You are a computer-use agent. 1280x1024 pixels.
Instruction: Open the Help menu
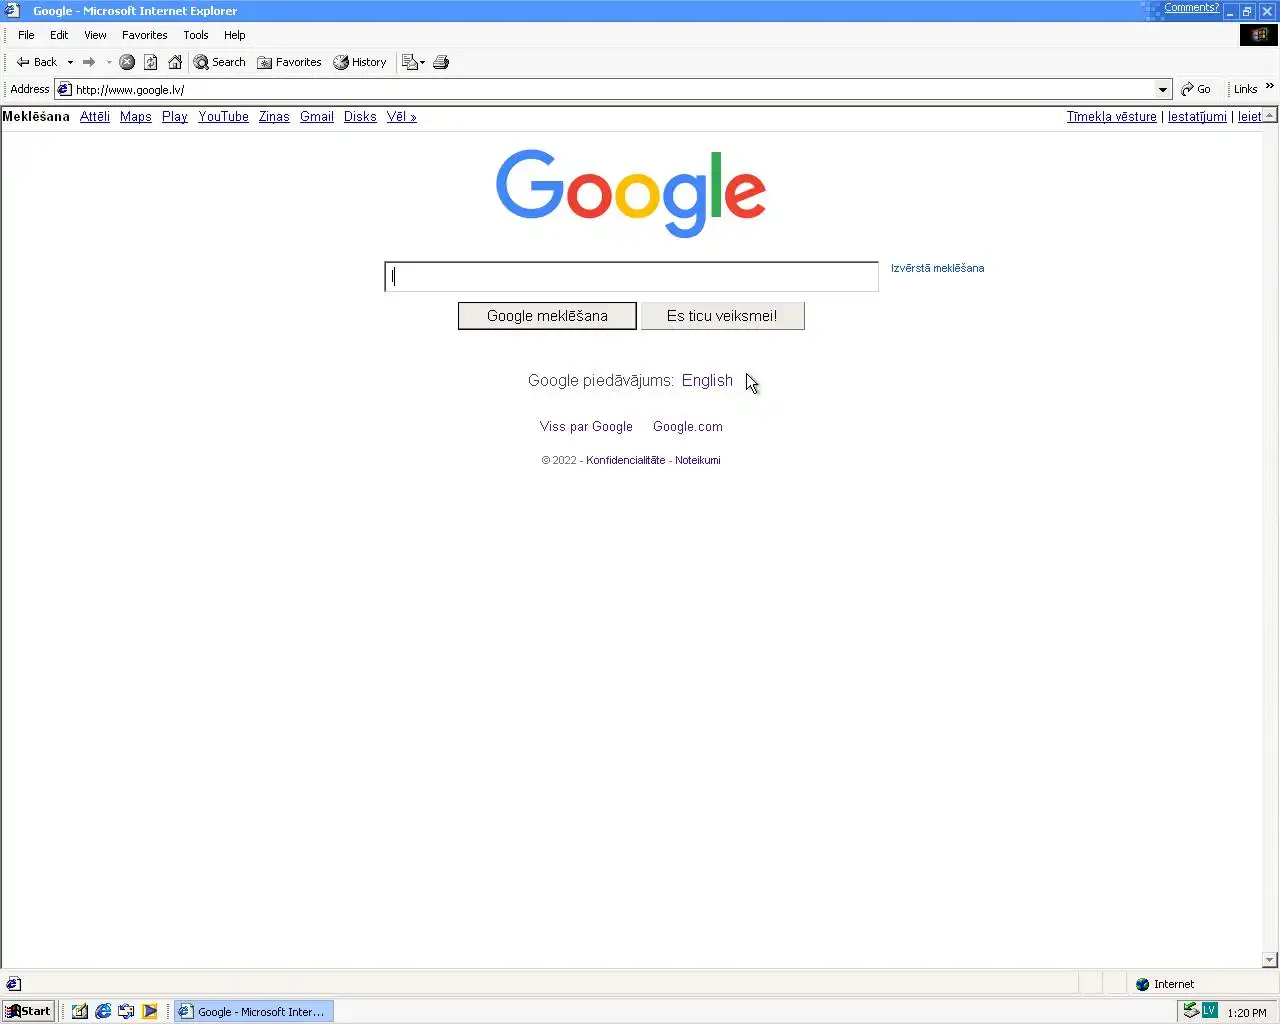coord(235,35)
